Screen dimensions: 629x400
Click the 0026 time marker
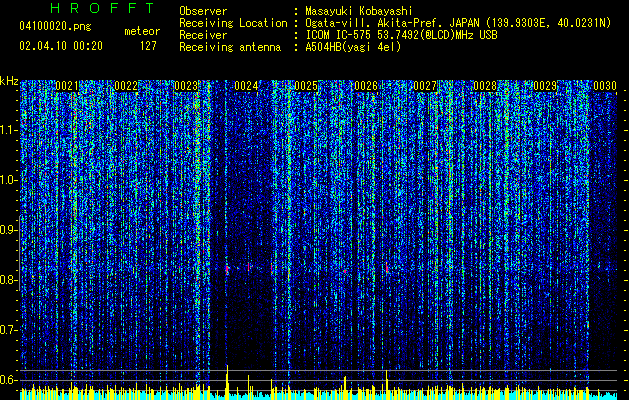pyautogui.click(x=366, y=86)
